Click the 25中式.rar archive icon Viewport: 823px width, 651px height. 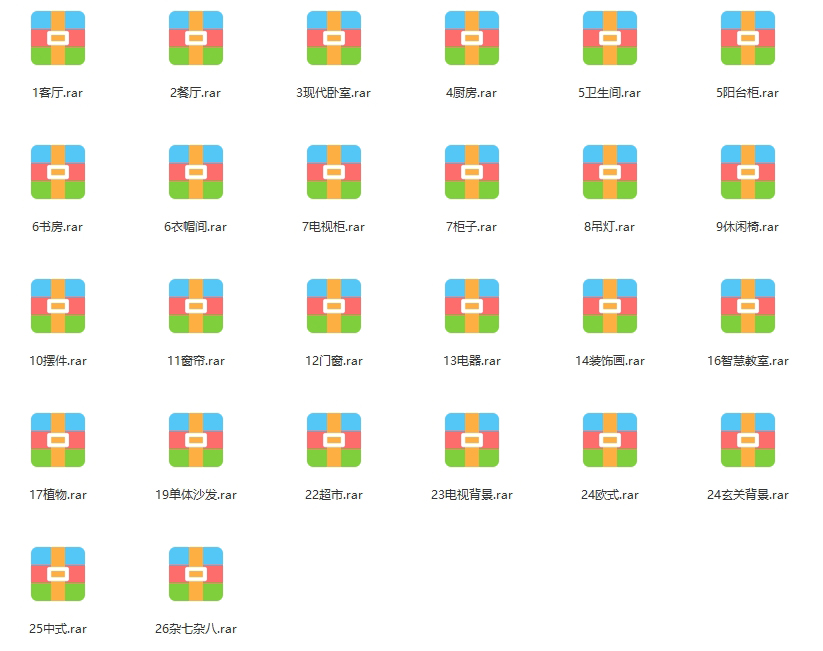pyautogui.click(x=58, y=573)
